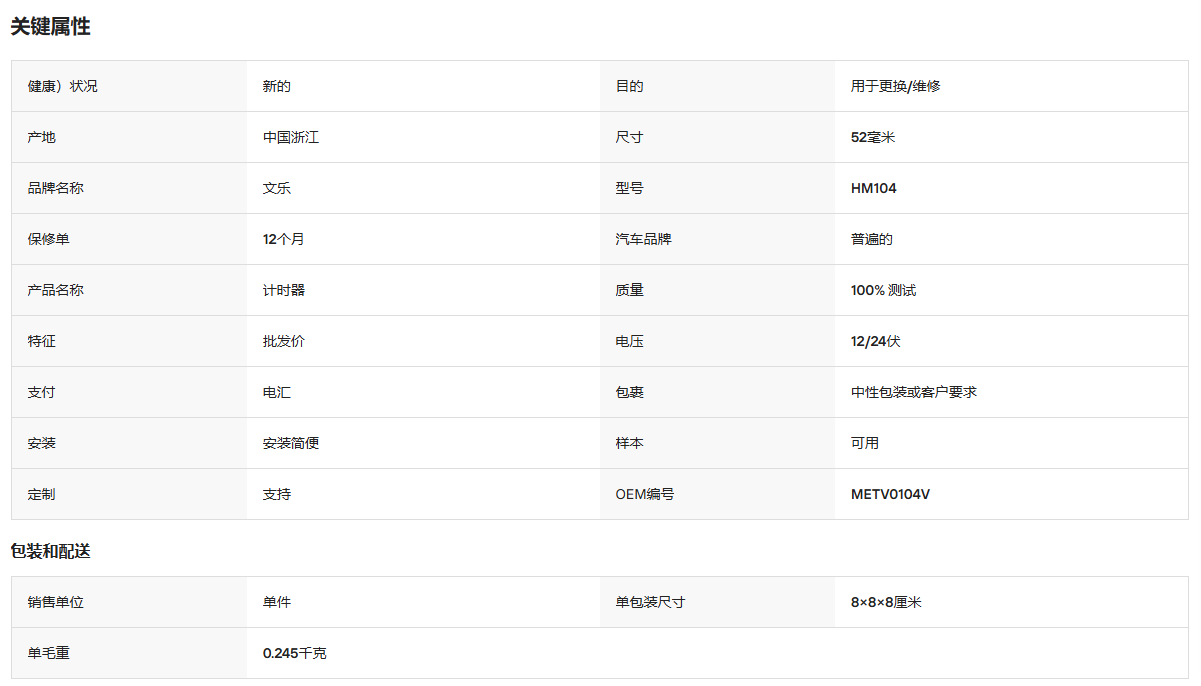The height and width of the screenshot is (686, 1201).
Task: Click the product name value "计时器"
Action: [x=284, y=290]
